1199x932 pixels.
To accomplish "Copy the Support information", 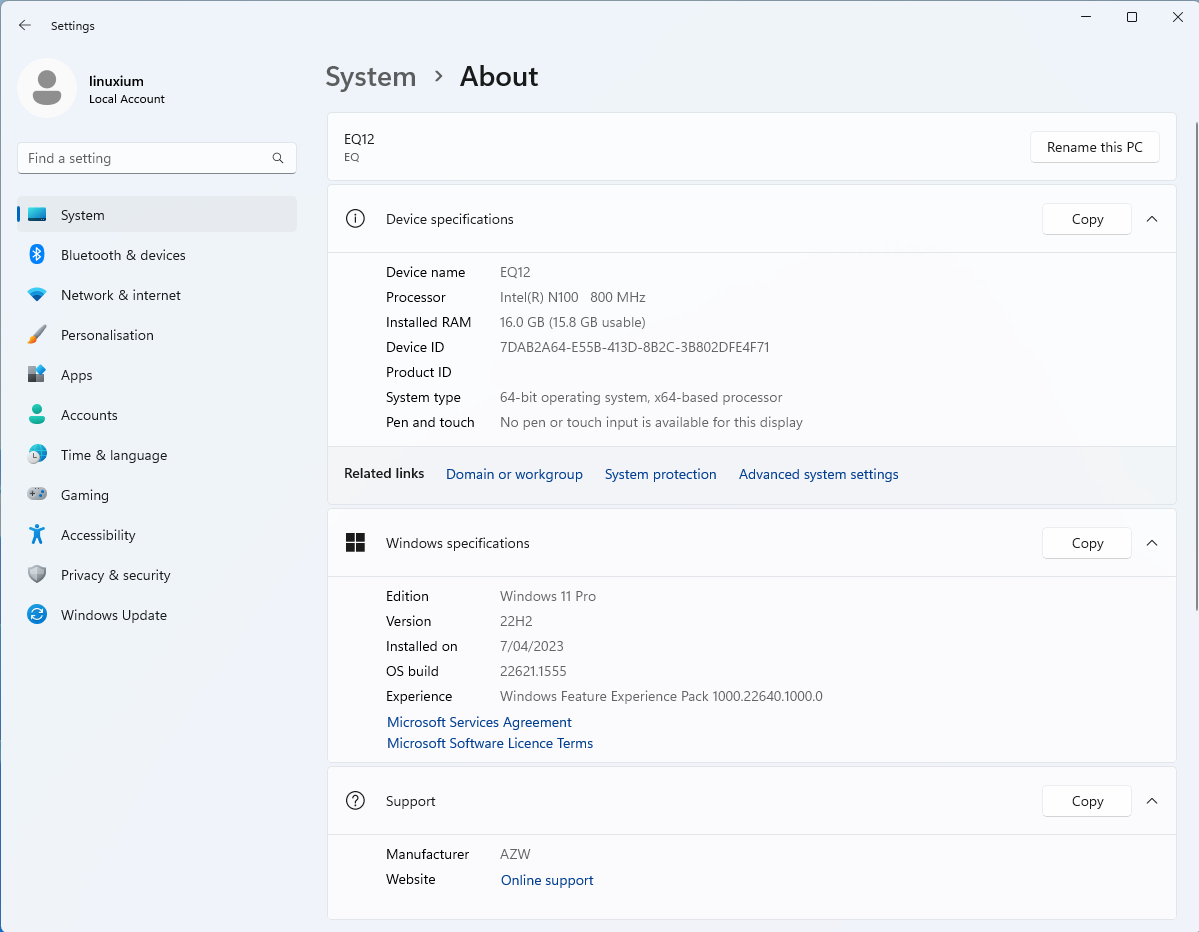I will (1087, 801).
